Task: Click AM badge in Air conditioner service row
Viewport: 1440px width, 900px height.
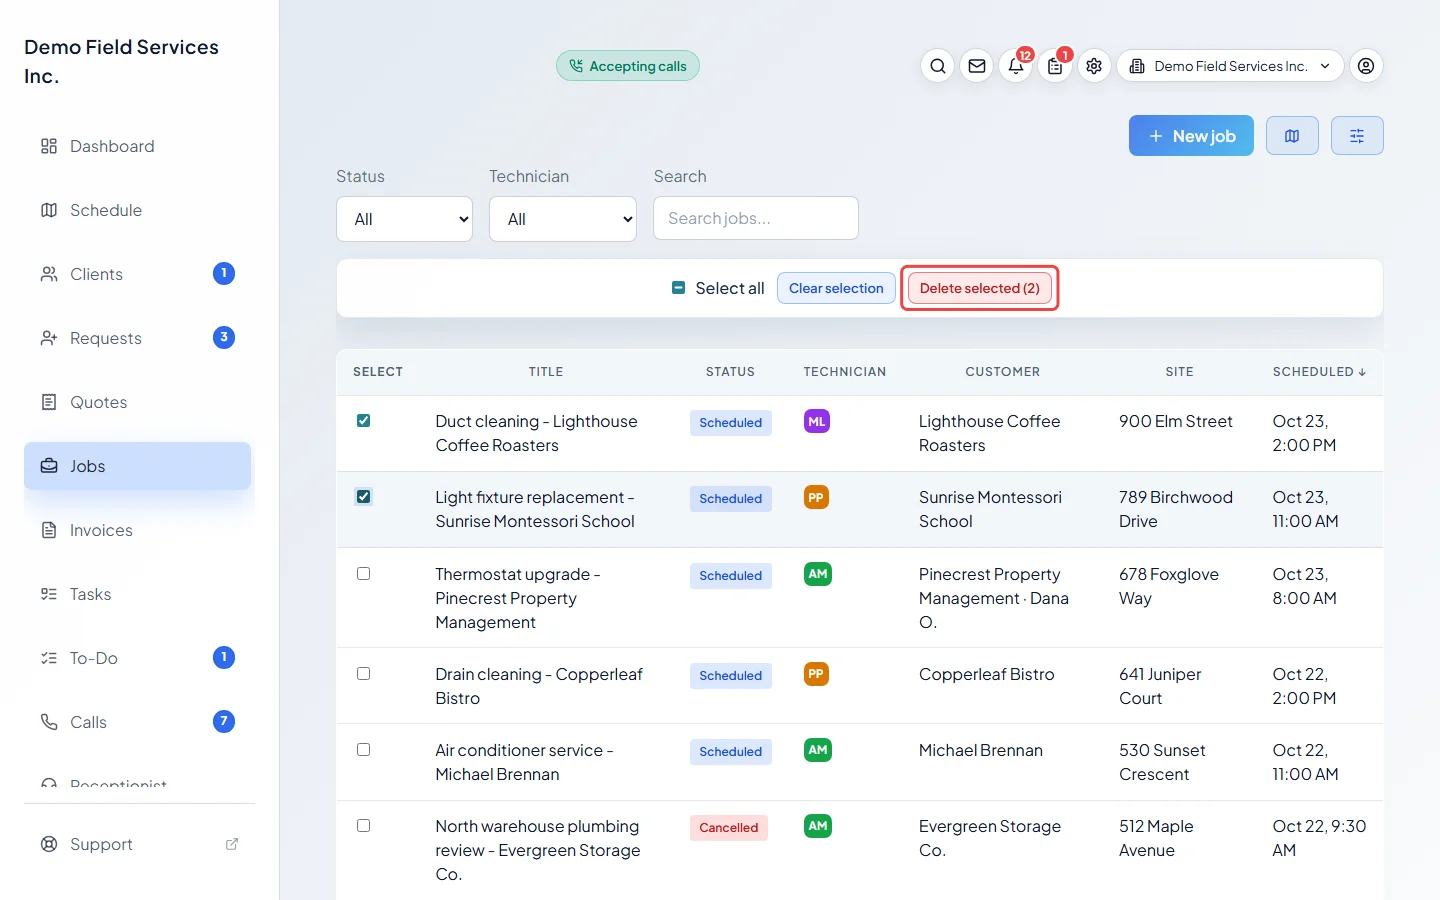Action: 818,750
